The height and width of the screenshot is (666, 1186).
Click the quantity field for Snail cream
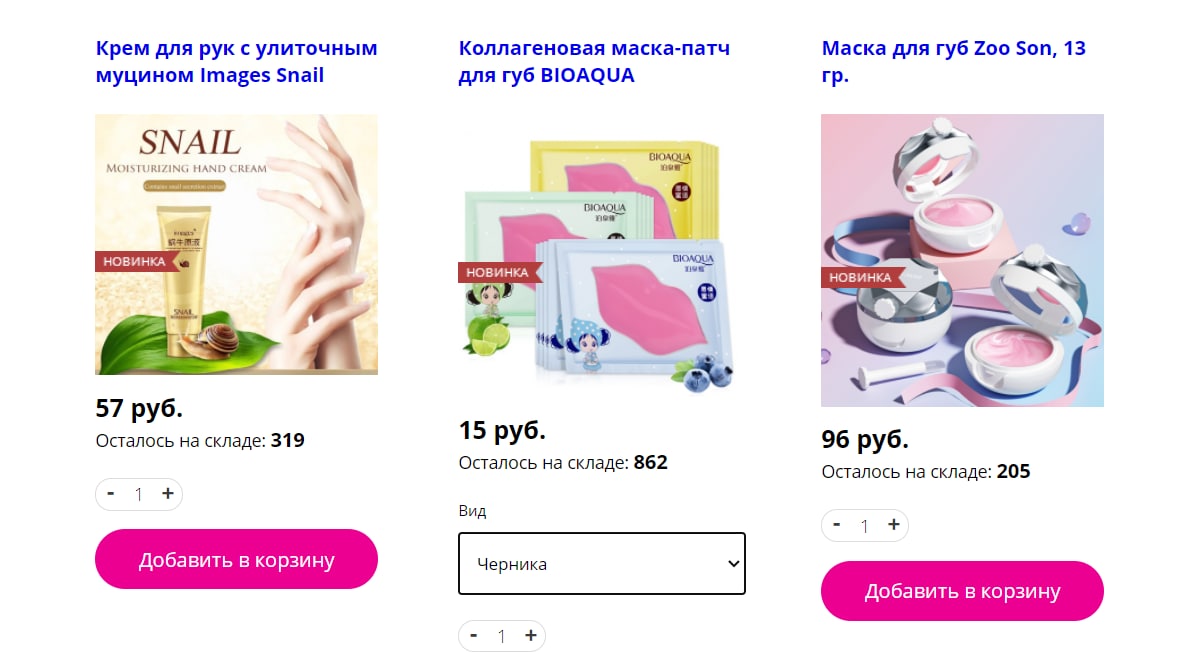click(138, 494)
